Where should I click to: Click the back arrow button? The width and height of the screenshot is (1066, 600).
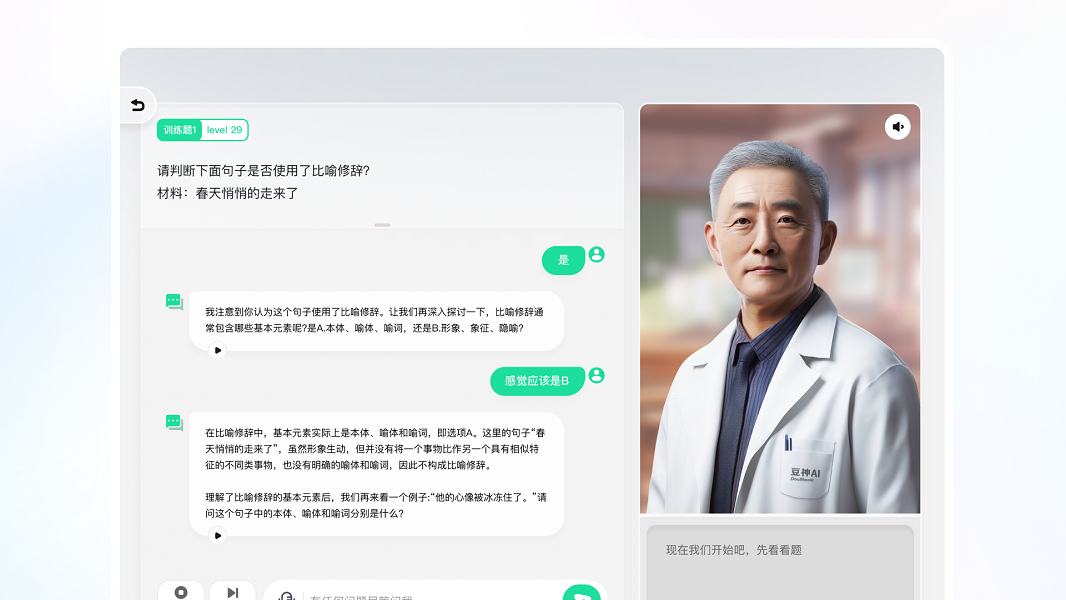pos(138,105)
